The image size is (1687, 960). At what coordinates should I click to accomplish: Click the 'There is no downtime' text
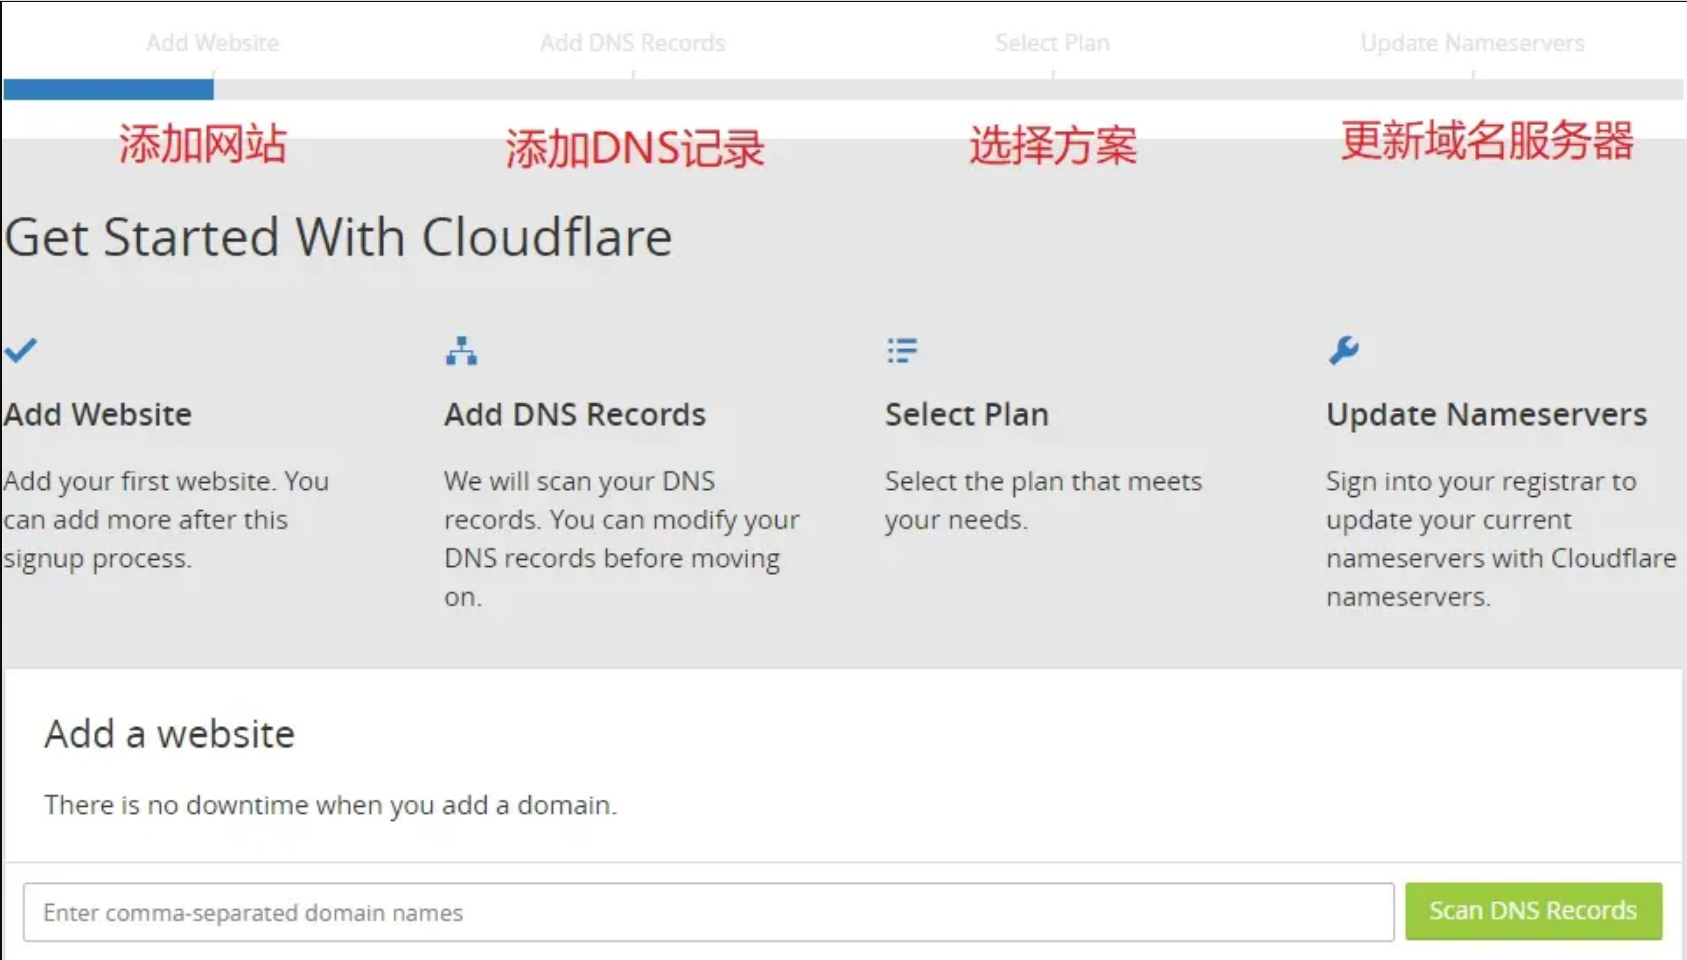click(330, 805)
